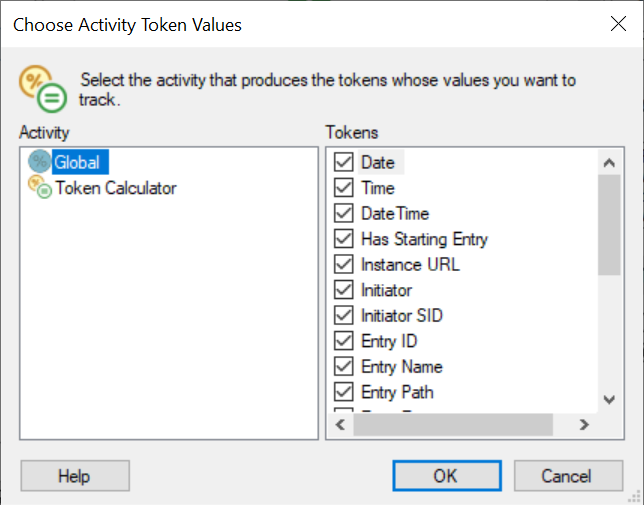Uncheck the DateTime token

click(344, 213)
